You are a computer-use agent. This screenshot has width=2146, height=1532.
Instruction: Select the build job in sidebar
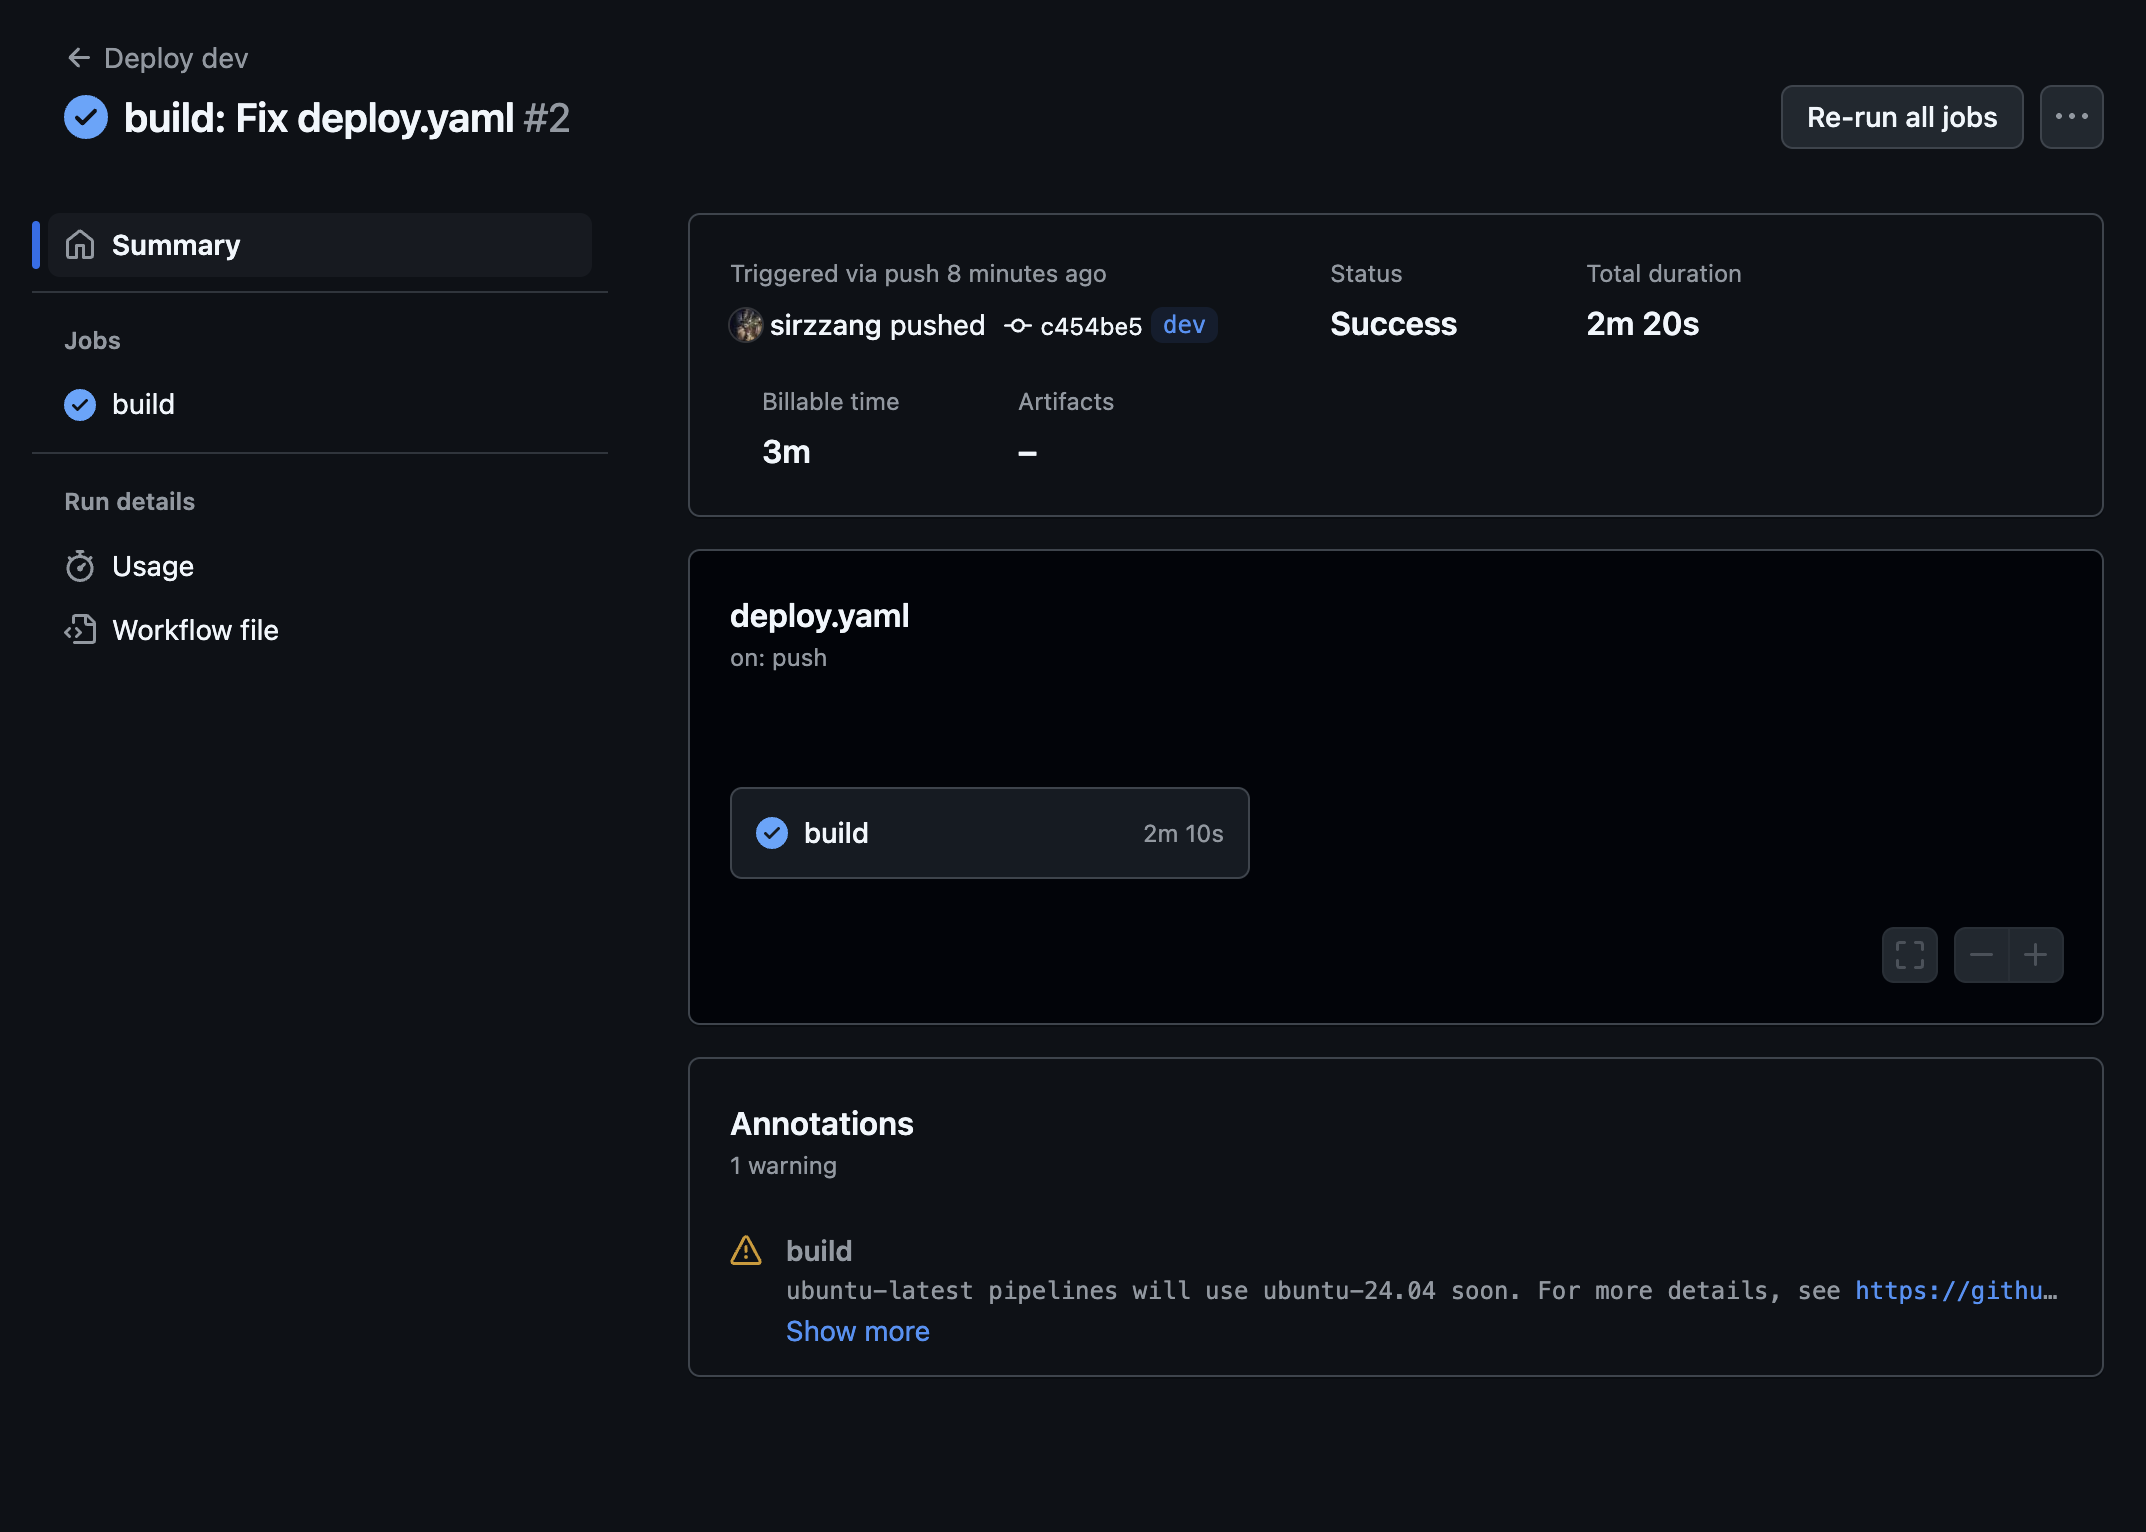coord(143,405)
